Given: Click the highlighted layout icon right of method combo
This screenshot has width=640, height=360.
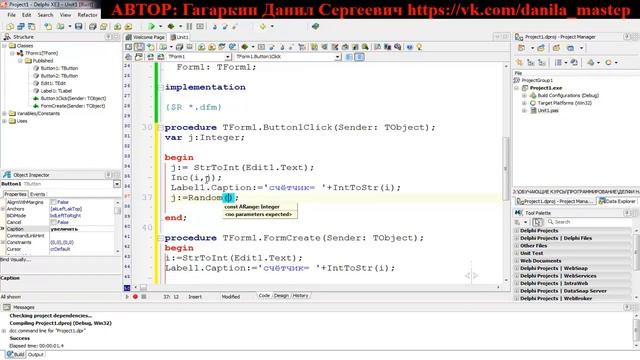Looking at the screenshot, I should pos(359,57).
